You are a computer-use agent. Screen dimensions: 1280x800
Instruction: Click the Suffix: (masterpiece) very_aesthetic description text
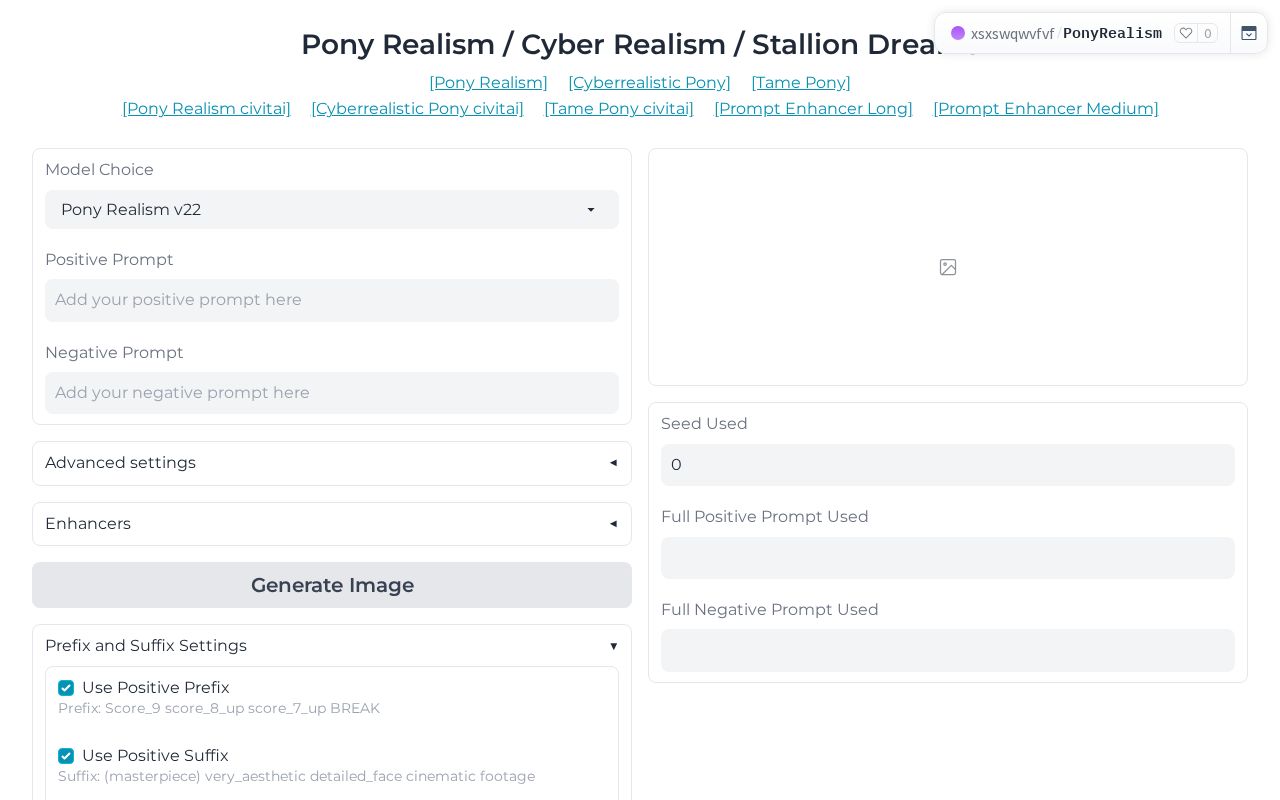click(x=296, y=776)
